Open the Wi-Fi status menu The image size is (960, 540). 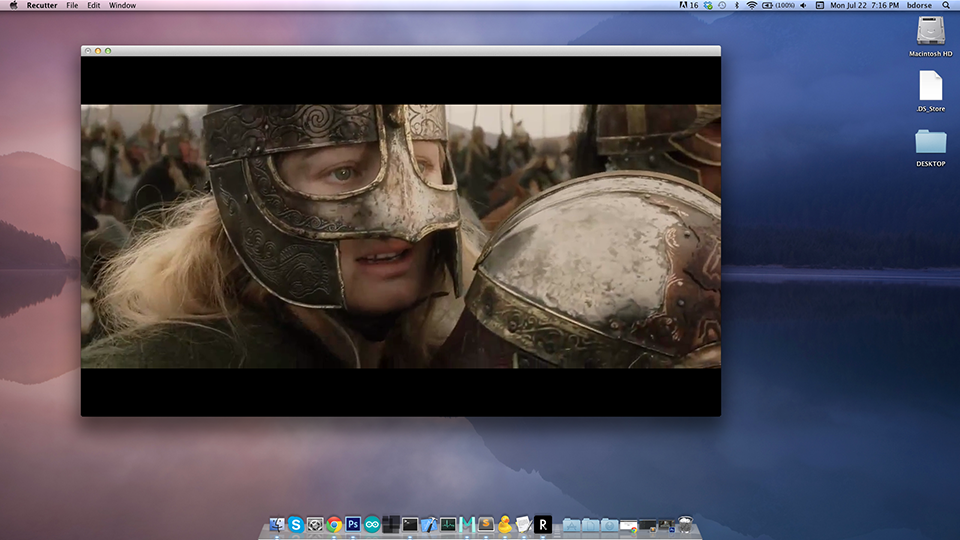click(x=752, y=5)
